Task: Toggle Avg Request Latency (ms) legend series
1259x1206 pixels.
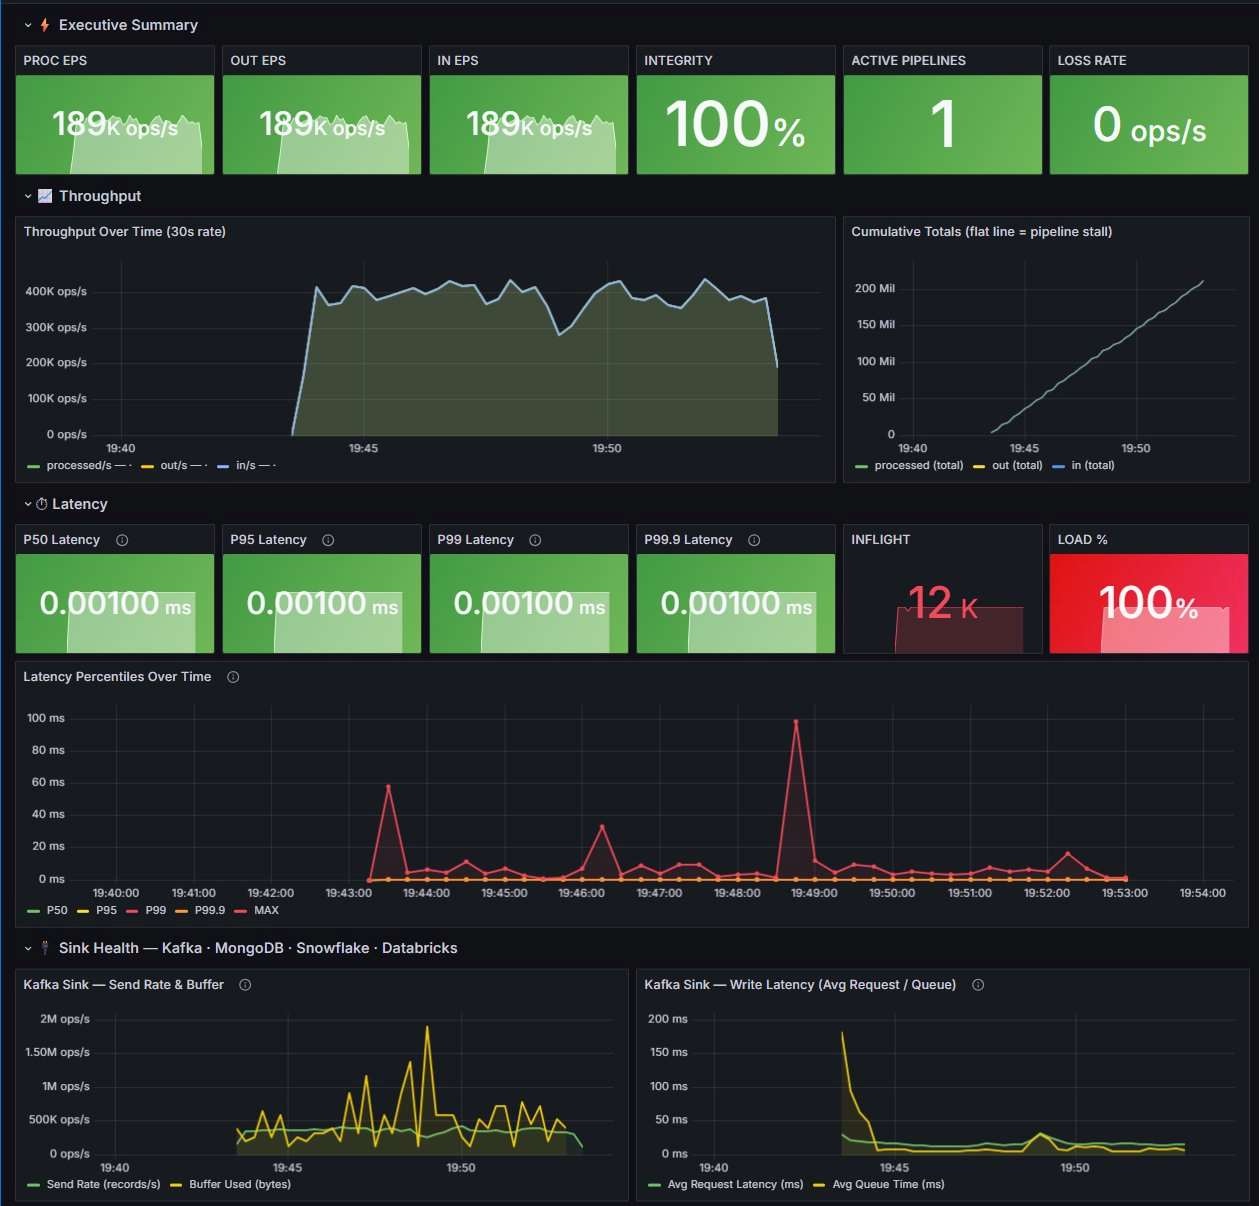Action: (x=735, y=1184)
